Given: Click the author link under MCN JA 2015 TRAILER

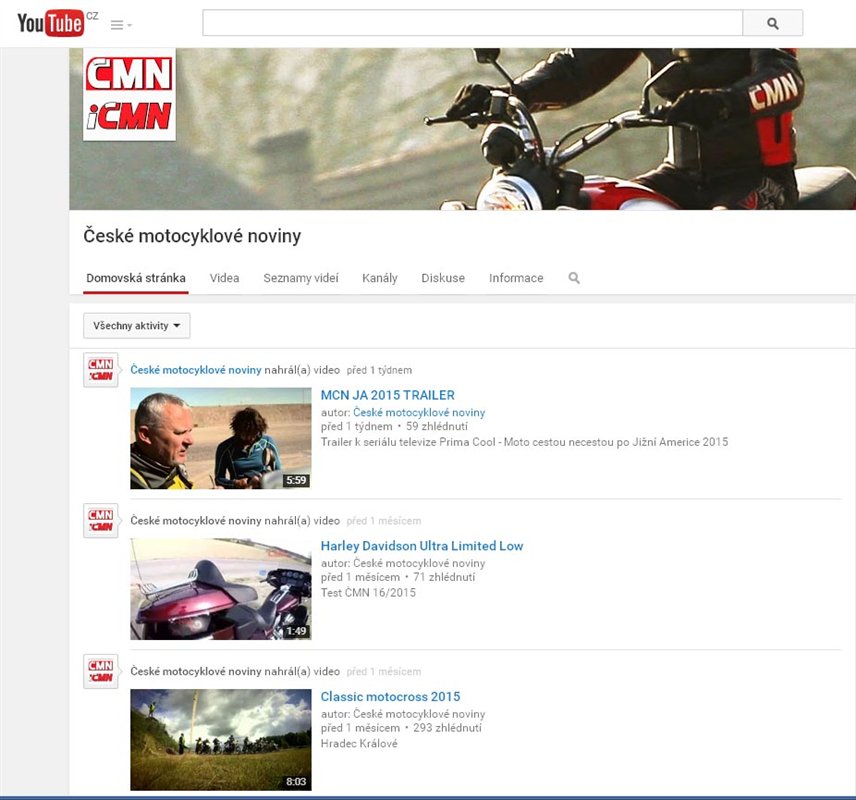Looking at the screenshot, I should pyautogui.click(x=419, y=412).
